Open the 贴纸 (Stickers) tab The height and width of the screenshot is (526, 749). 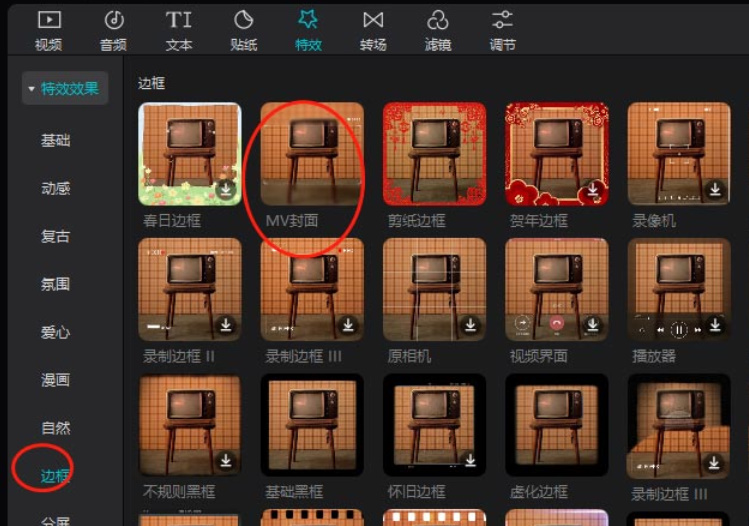point(244,31)
